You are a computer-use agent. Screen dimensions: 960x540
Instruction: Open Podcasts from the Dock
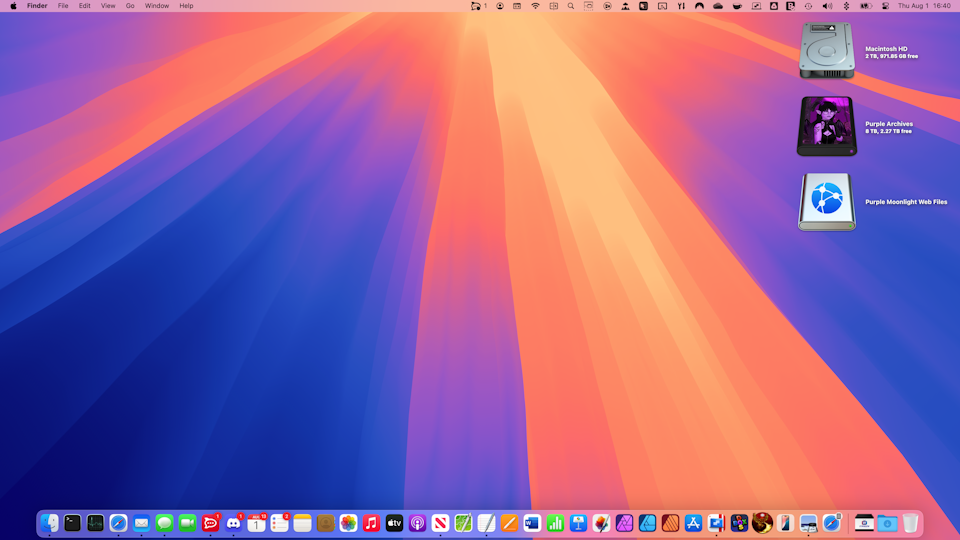pyautogui.click(x=418, y=523)
